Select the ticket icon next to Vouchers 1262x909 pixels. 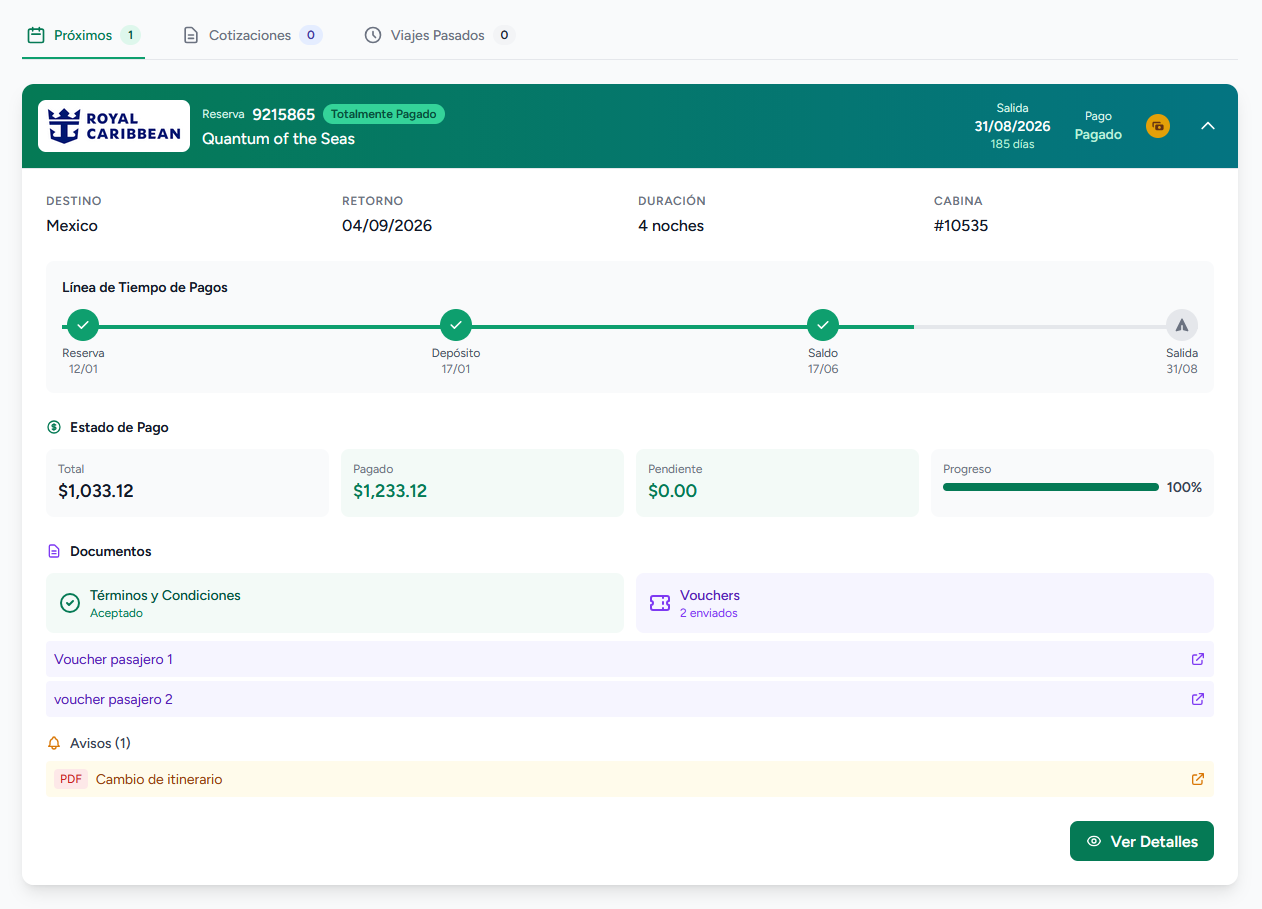click(659, 603)
